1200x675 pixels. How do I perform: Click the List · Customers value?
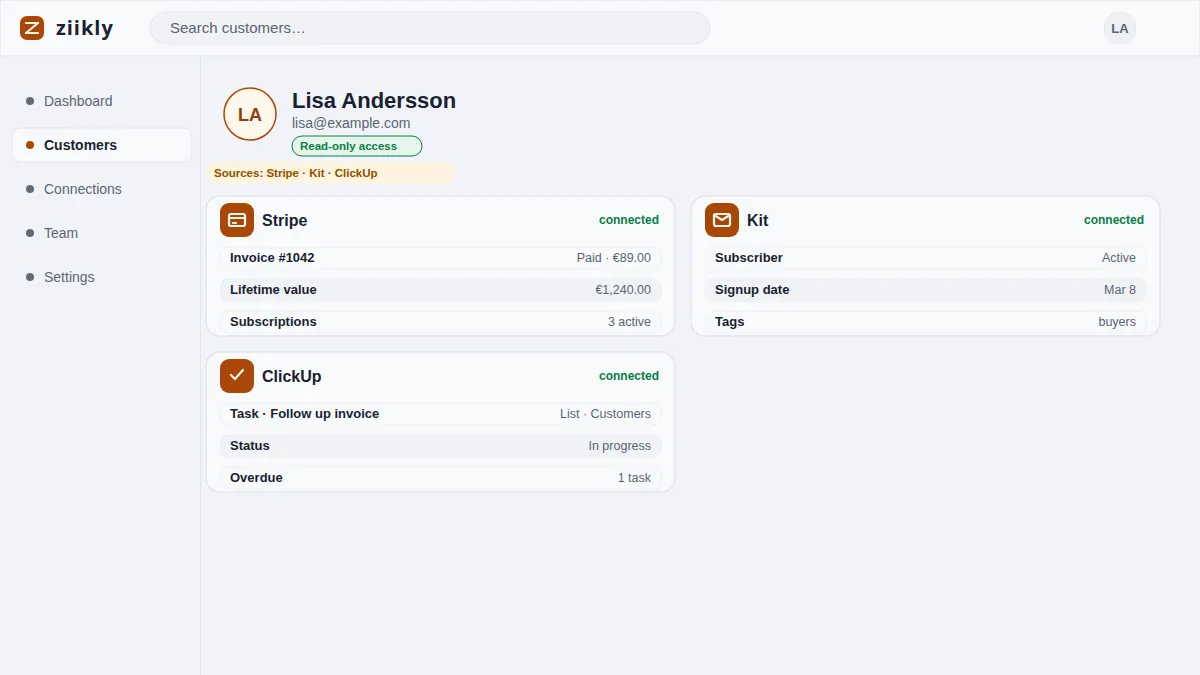click(605, 414)
